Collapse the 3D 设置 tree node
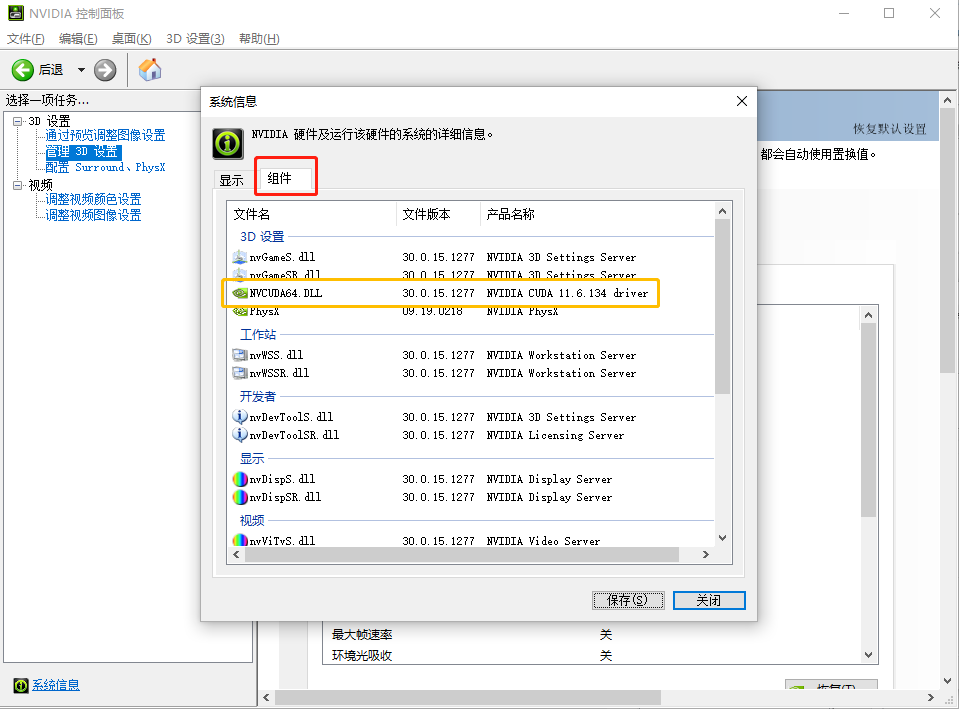The width and height of the screenshot is (959, 709). 17,121
